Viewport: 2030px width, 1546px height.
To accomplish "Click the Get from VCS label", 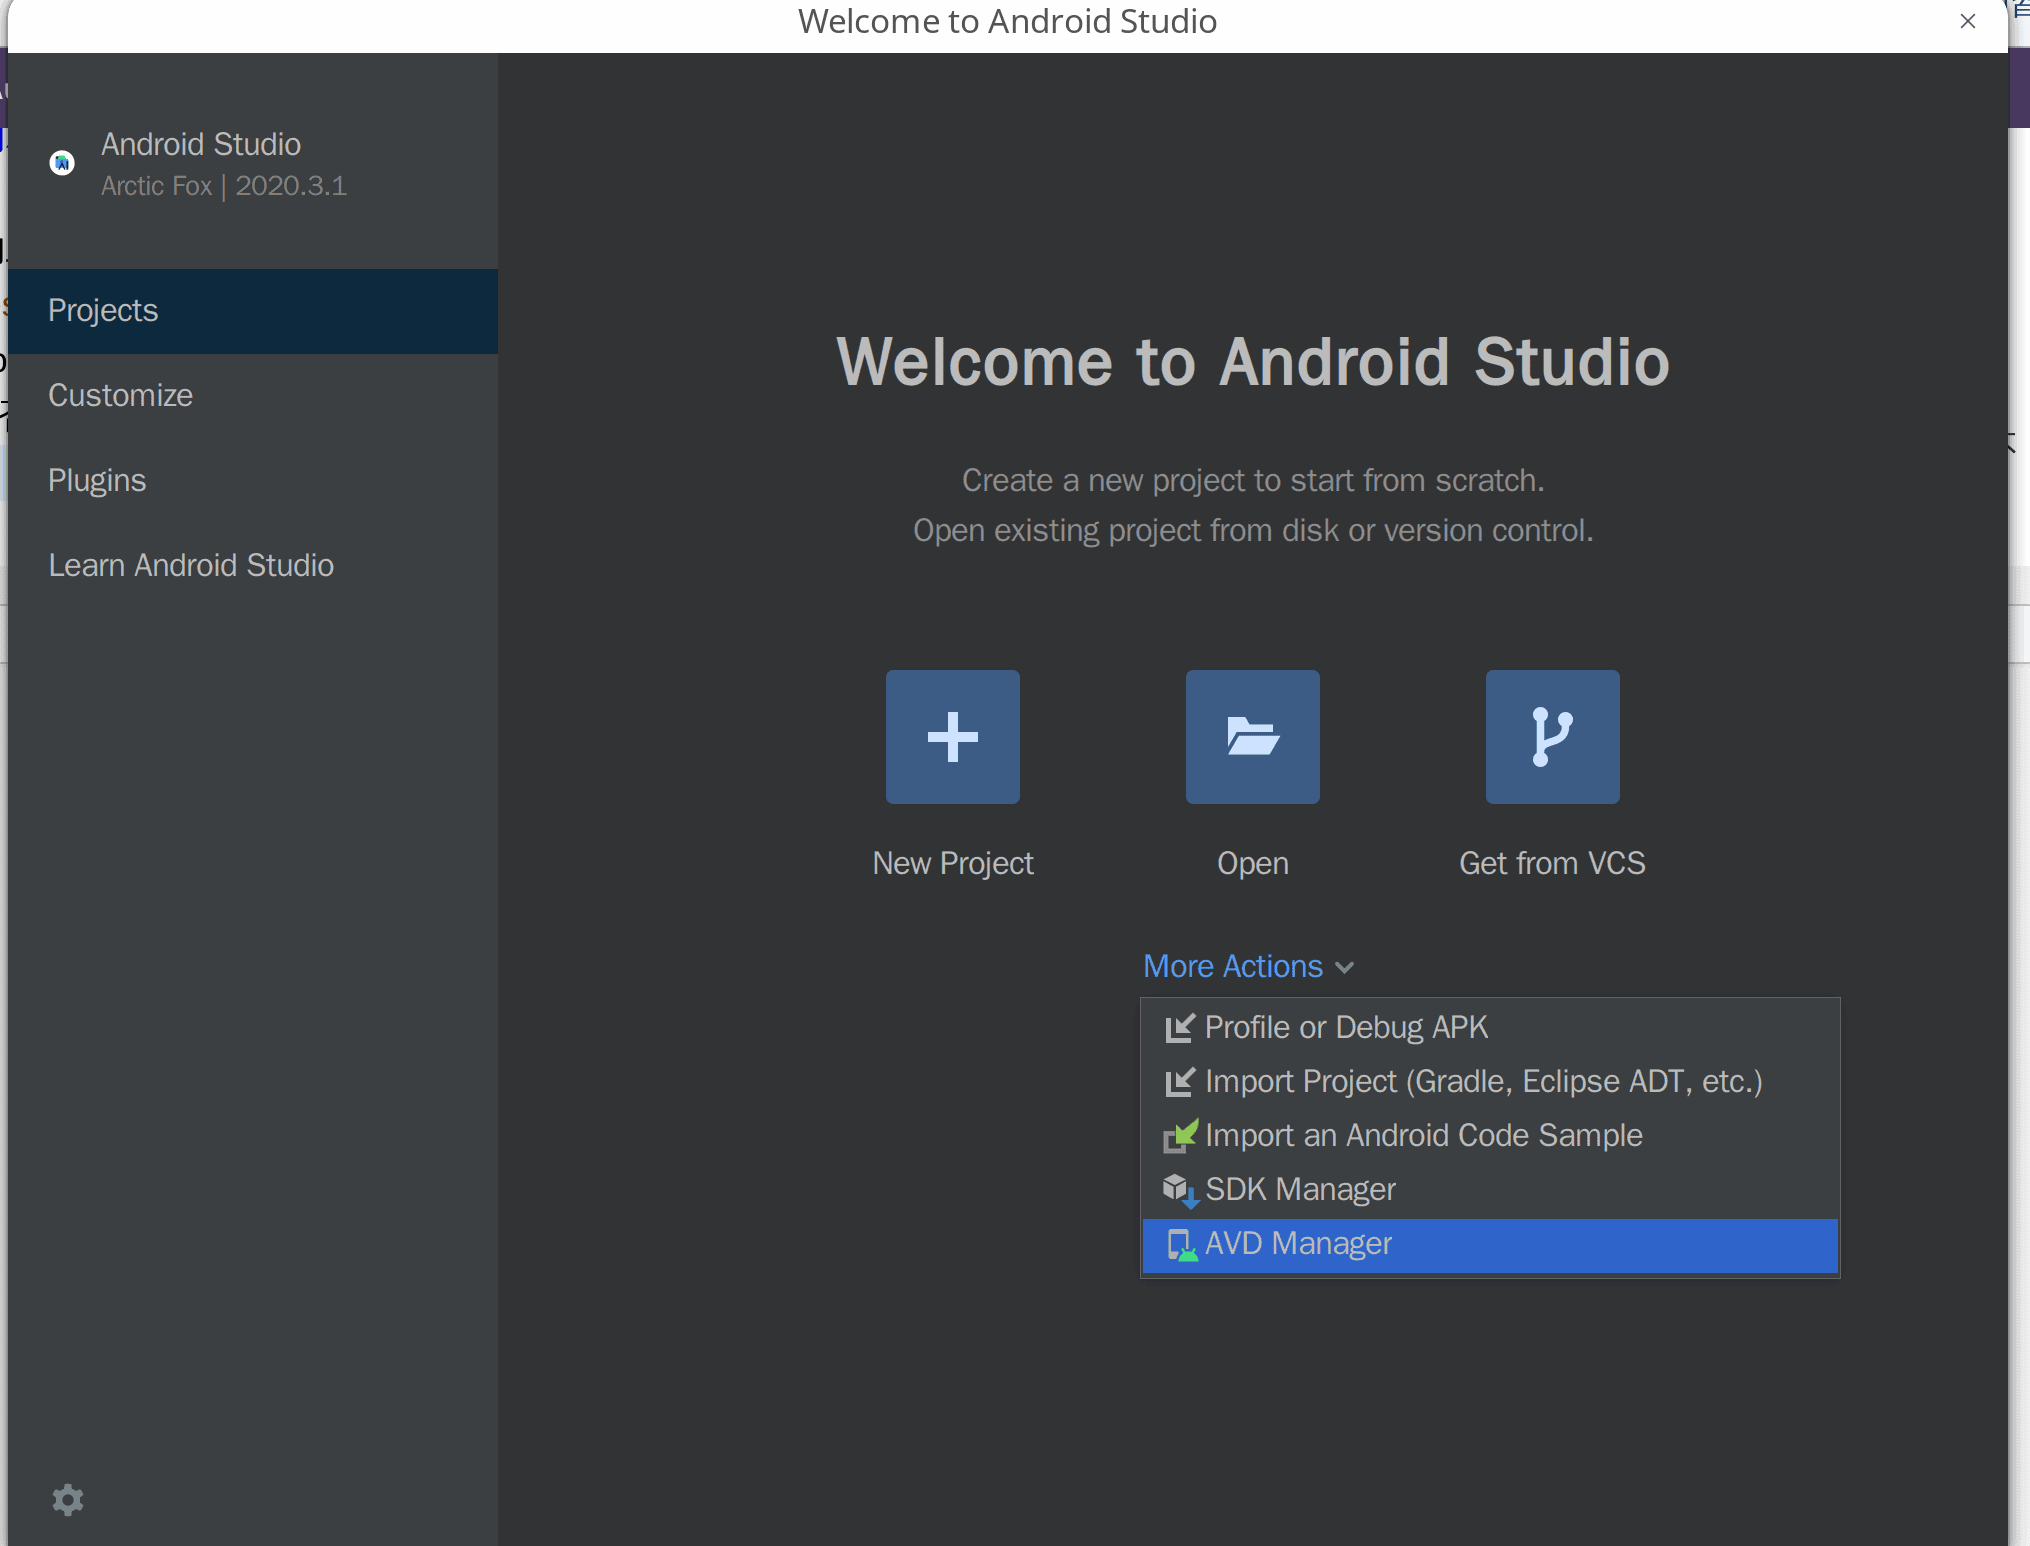I will (1552, 863).
